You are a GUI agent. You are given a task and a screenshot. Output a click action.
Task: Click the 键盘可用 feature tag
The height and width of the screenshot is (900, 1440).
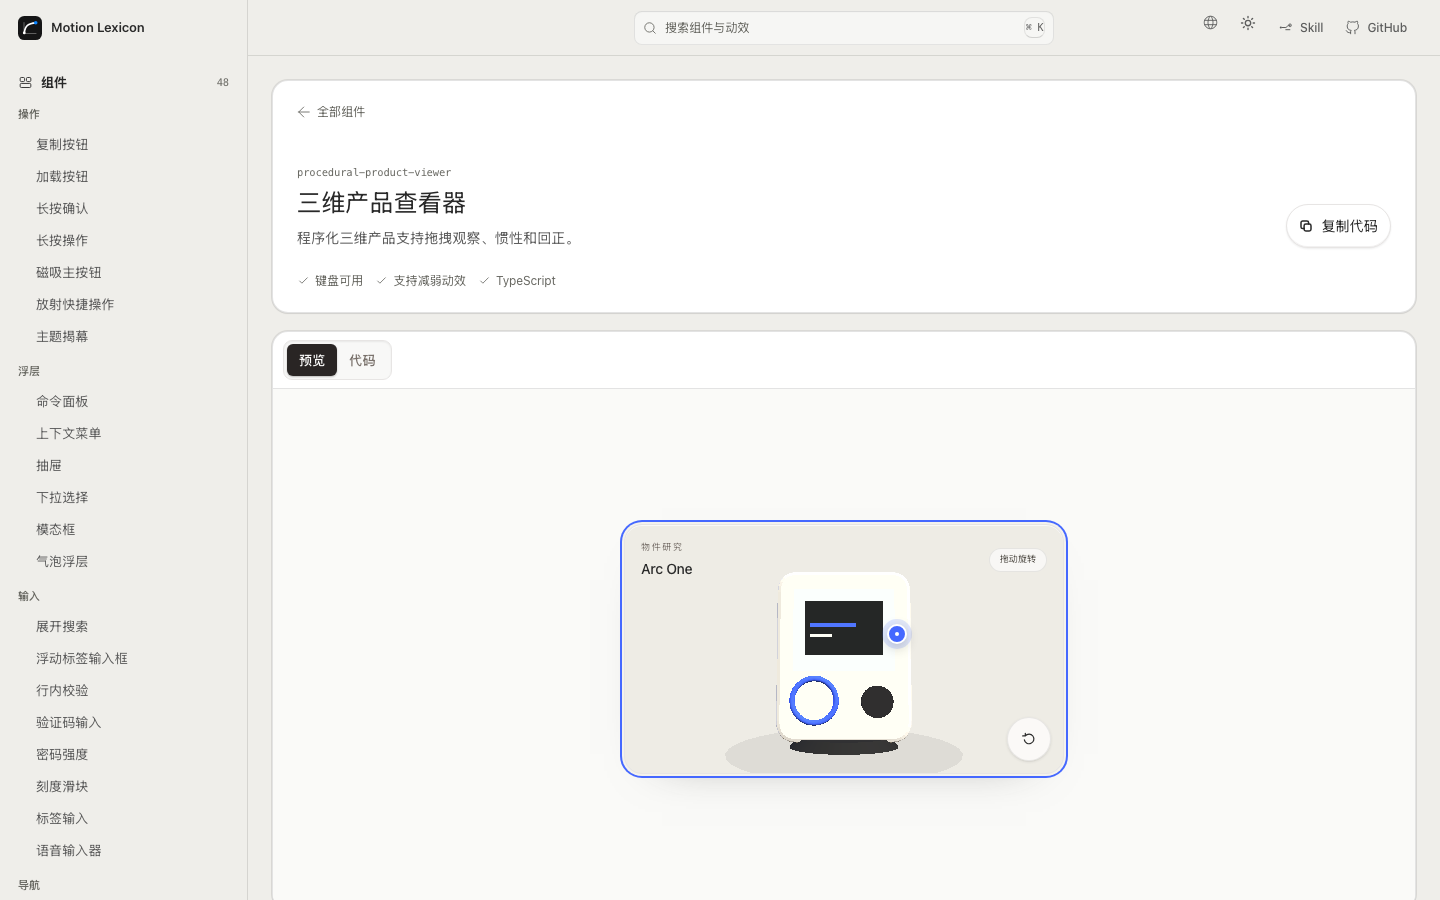(330, 281)
